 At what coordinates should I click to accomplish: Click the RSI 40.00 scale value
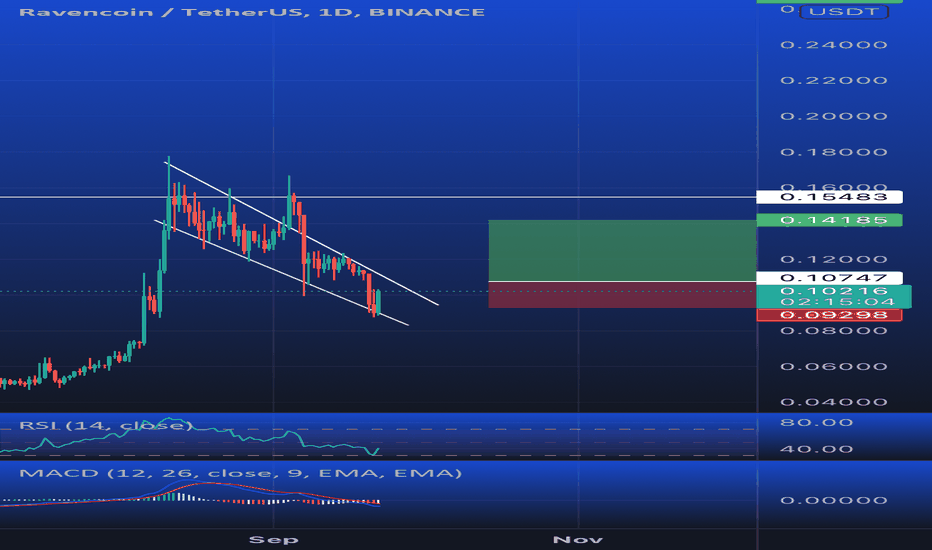click(817, 449)
